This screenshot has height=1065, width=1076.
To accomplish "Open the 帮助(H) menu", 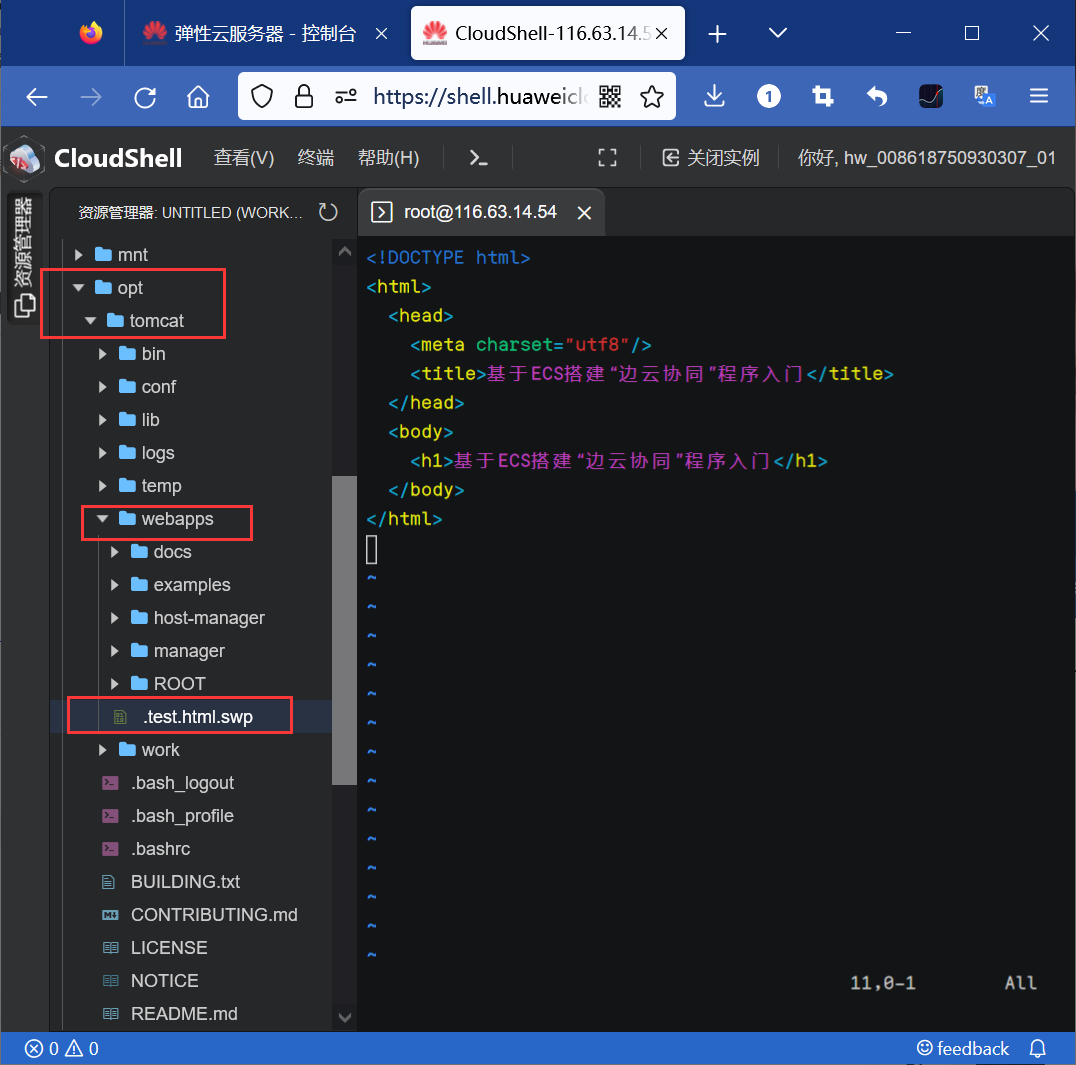I will pyautogui.click(x=388, y=158).
